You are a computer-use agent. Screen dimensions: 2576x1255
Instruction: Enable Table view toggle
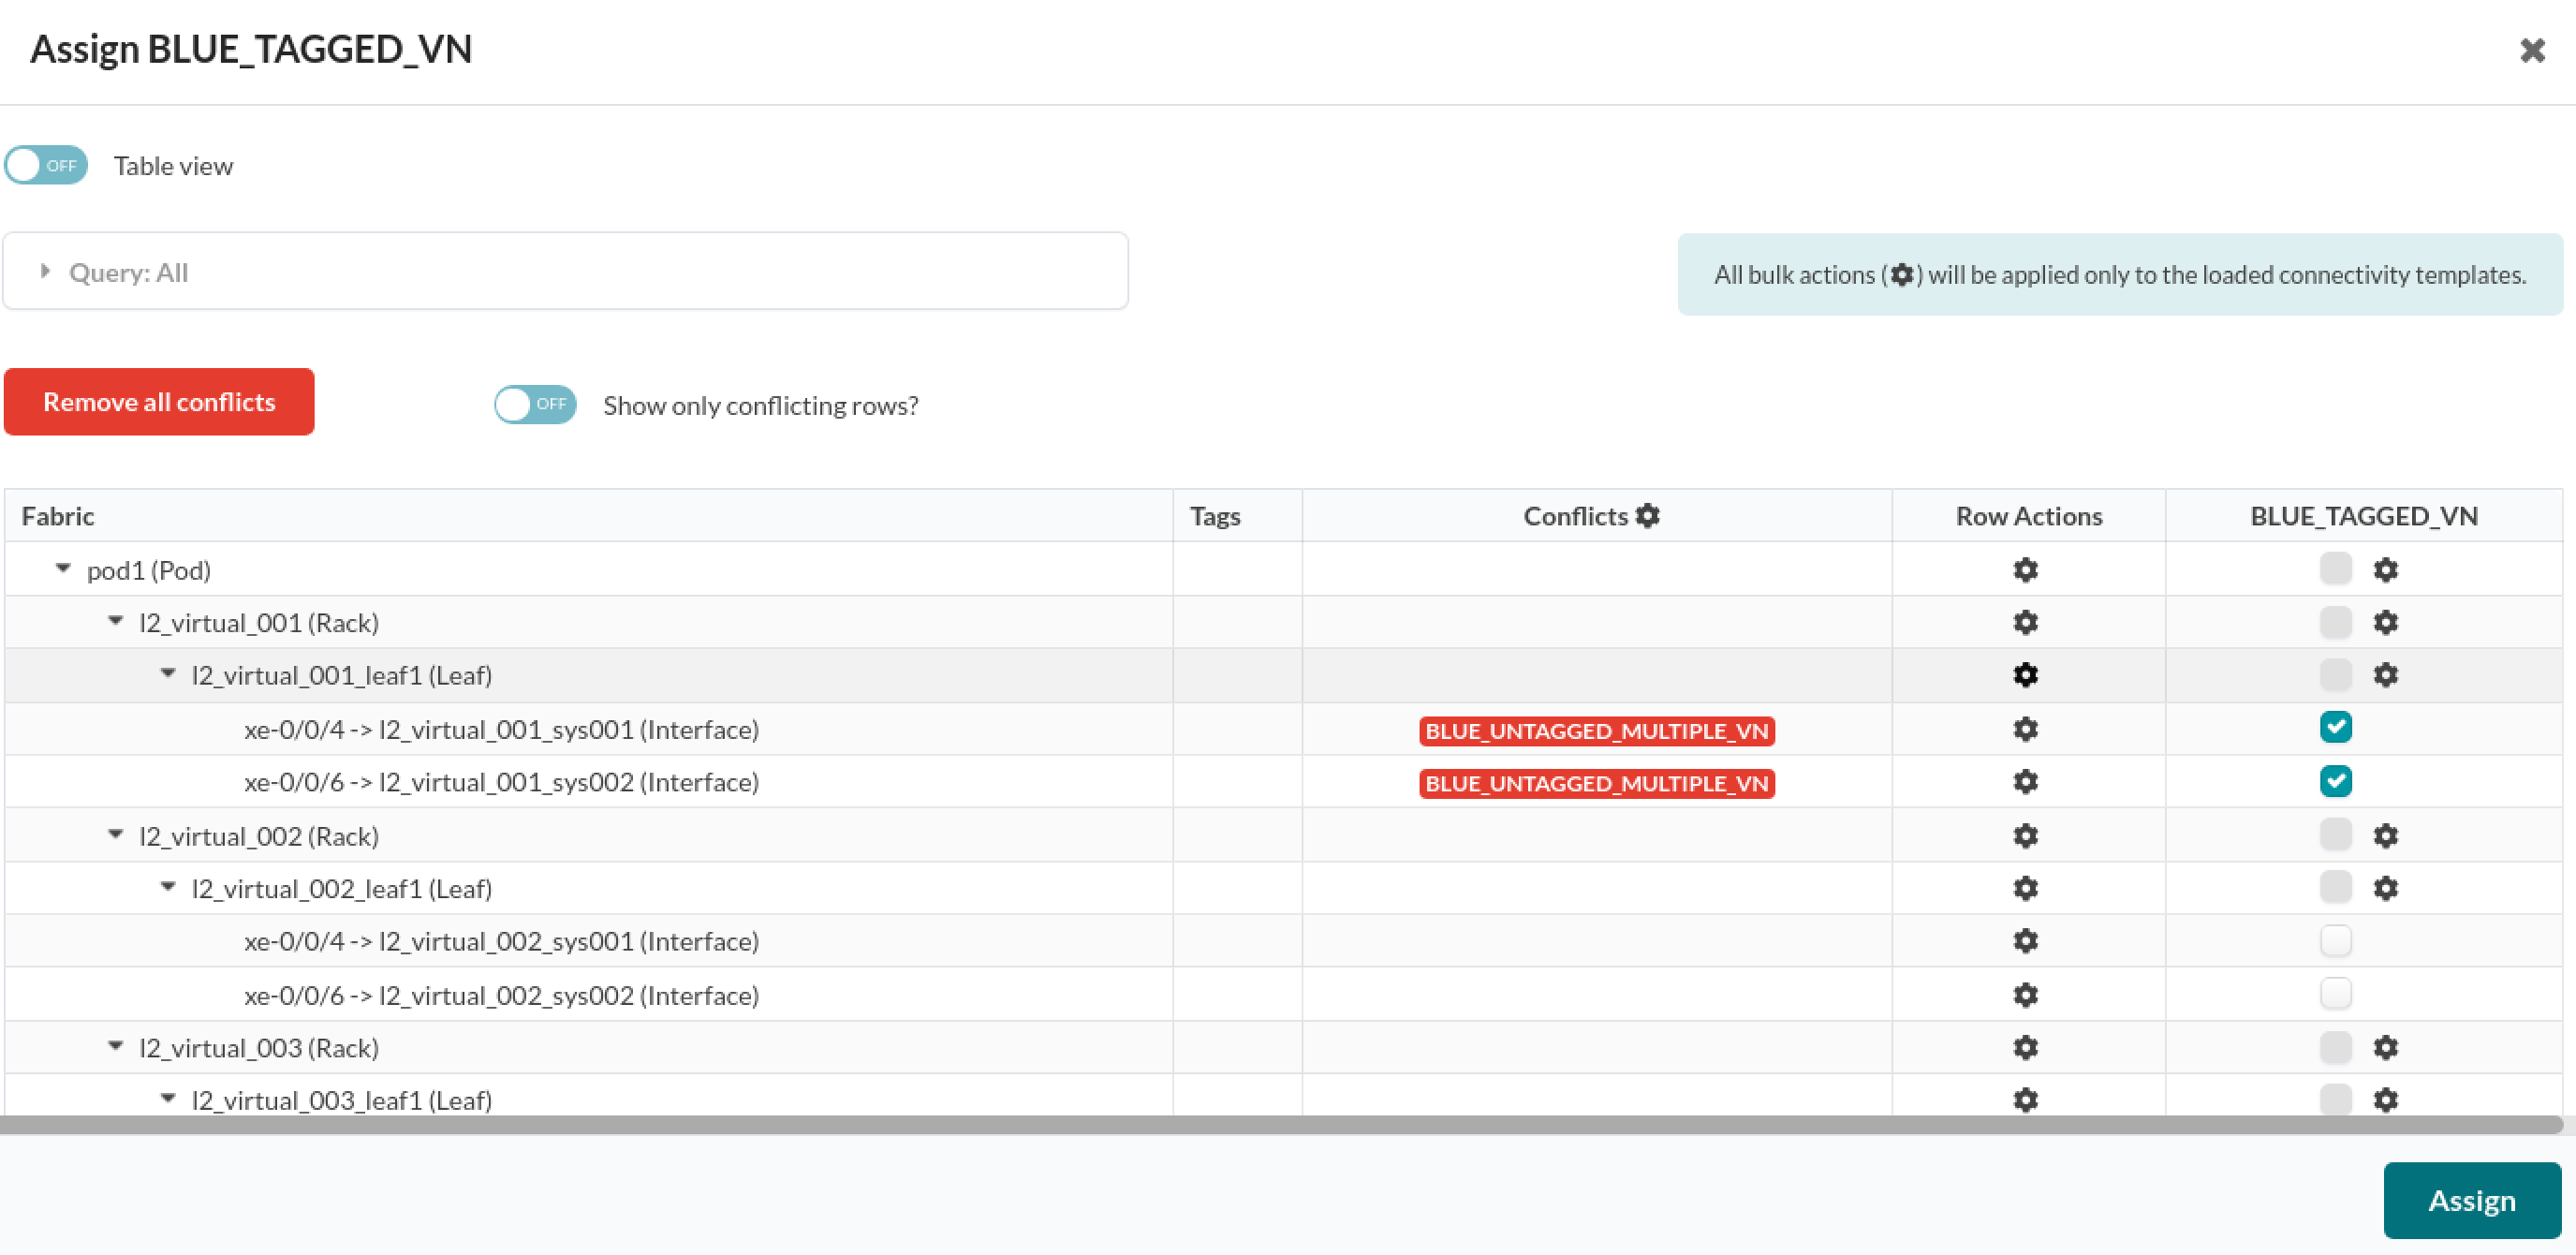coord(45,165)
